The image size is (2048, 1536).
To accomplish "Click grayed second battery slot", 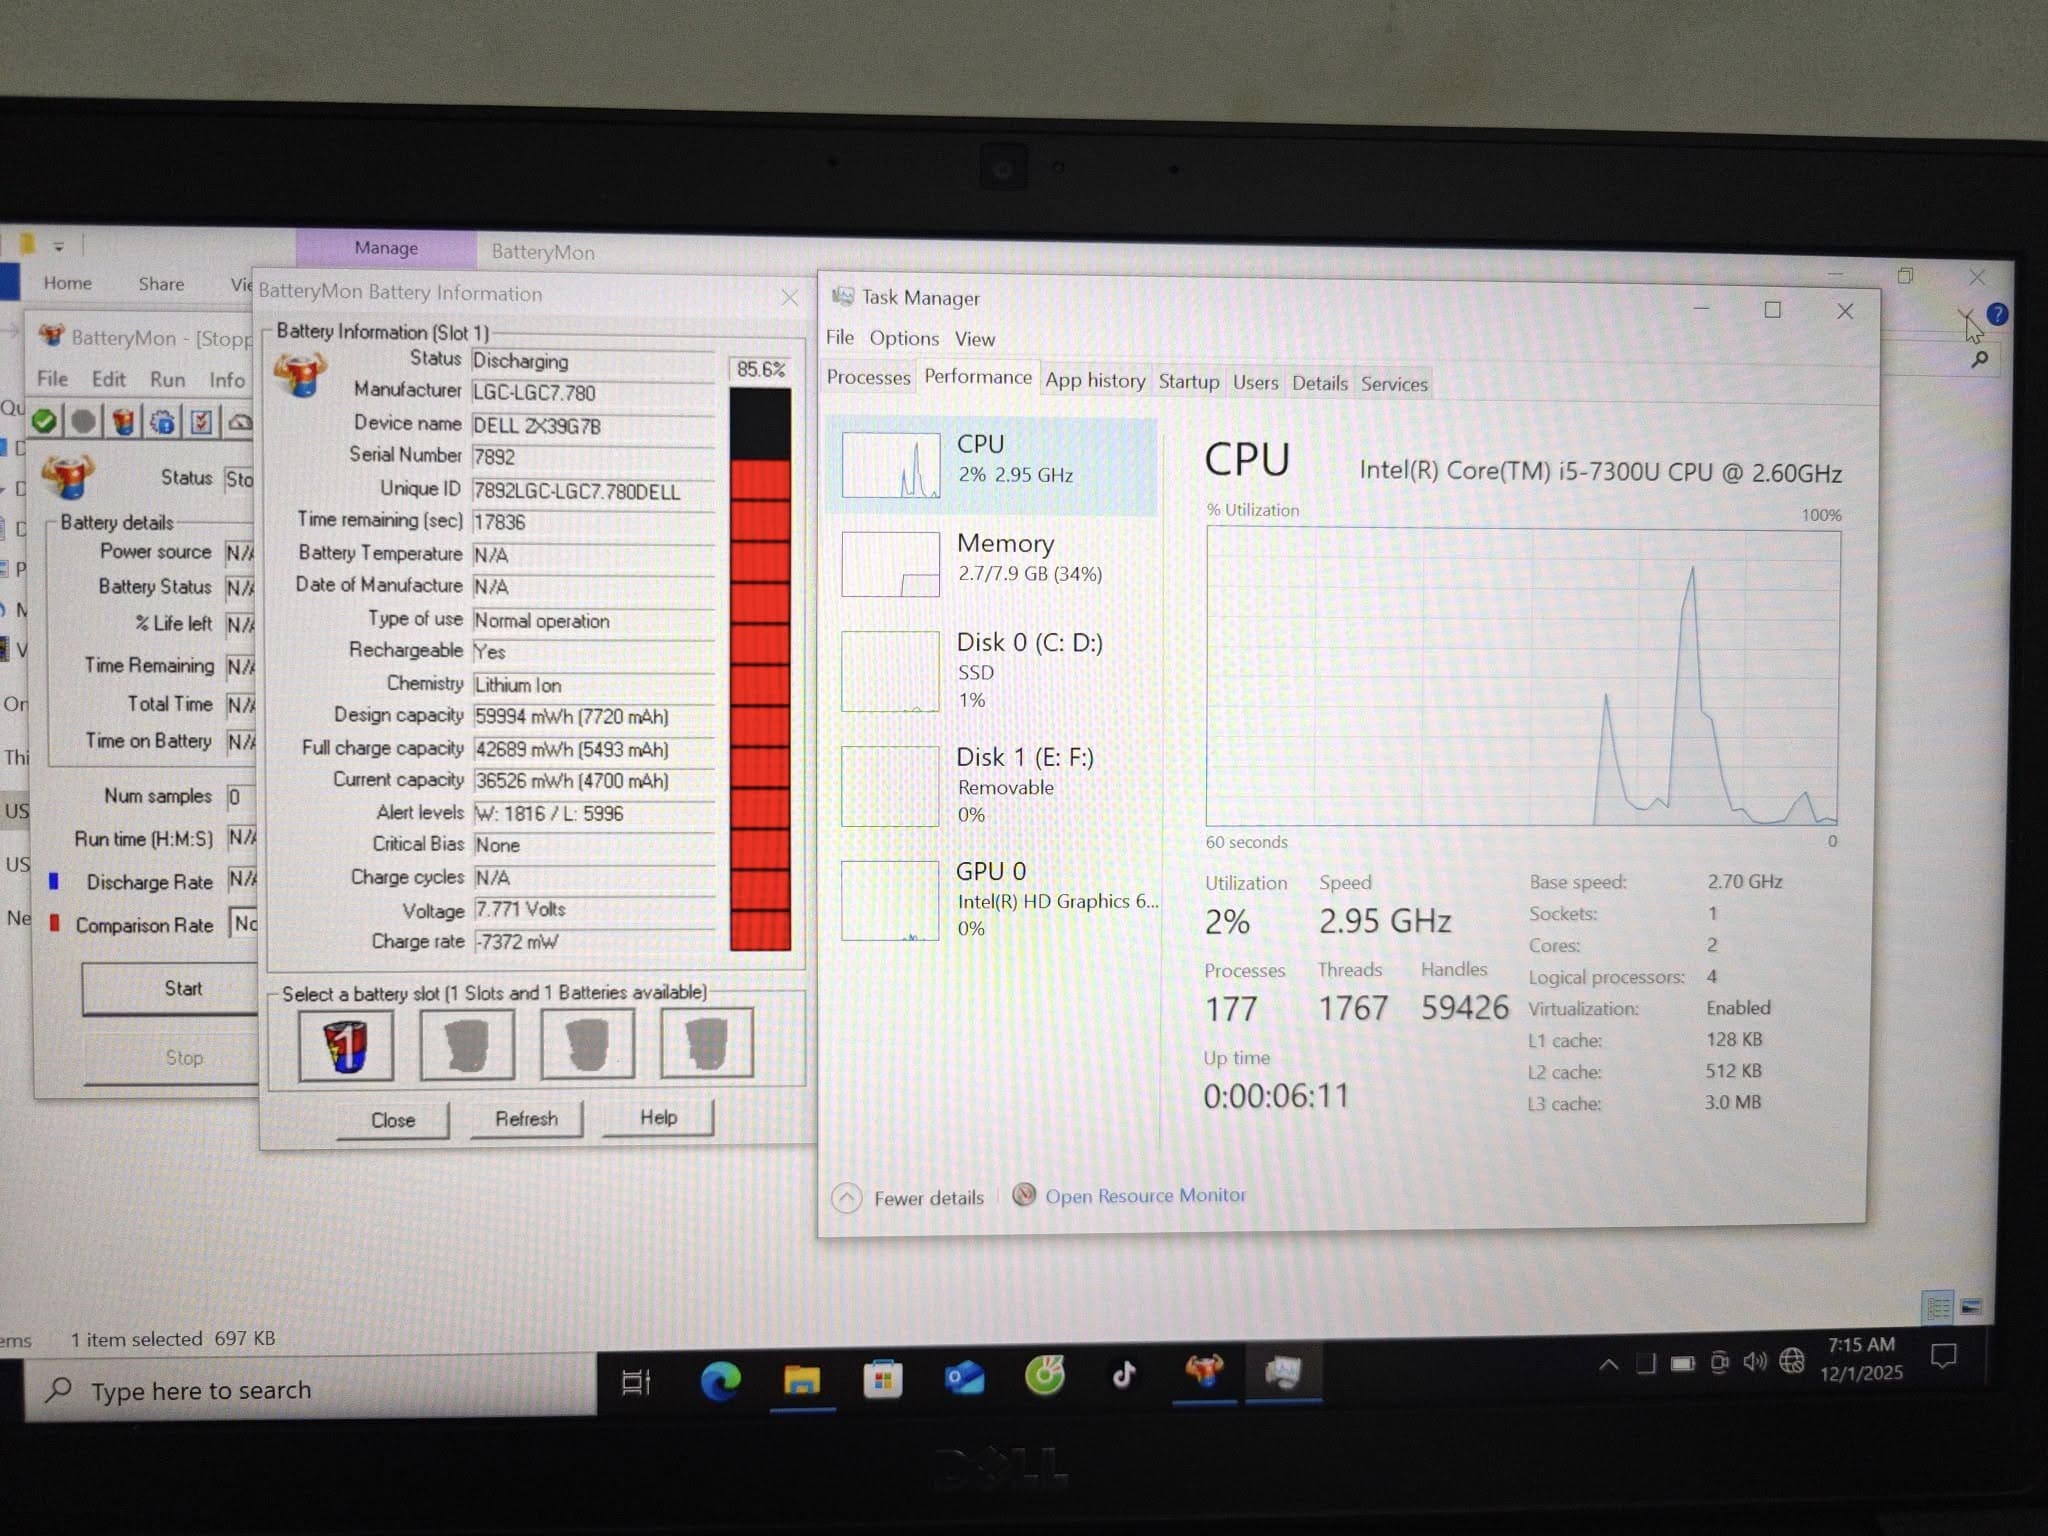I will (467, 1045).
